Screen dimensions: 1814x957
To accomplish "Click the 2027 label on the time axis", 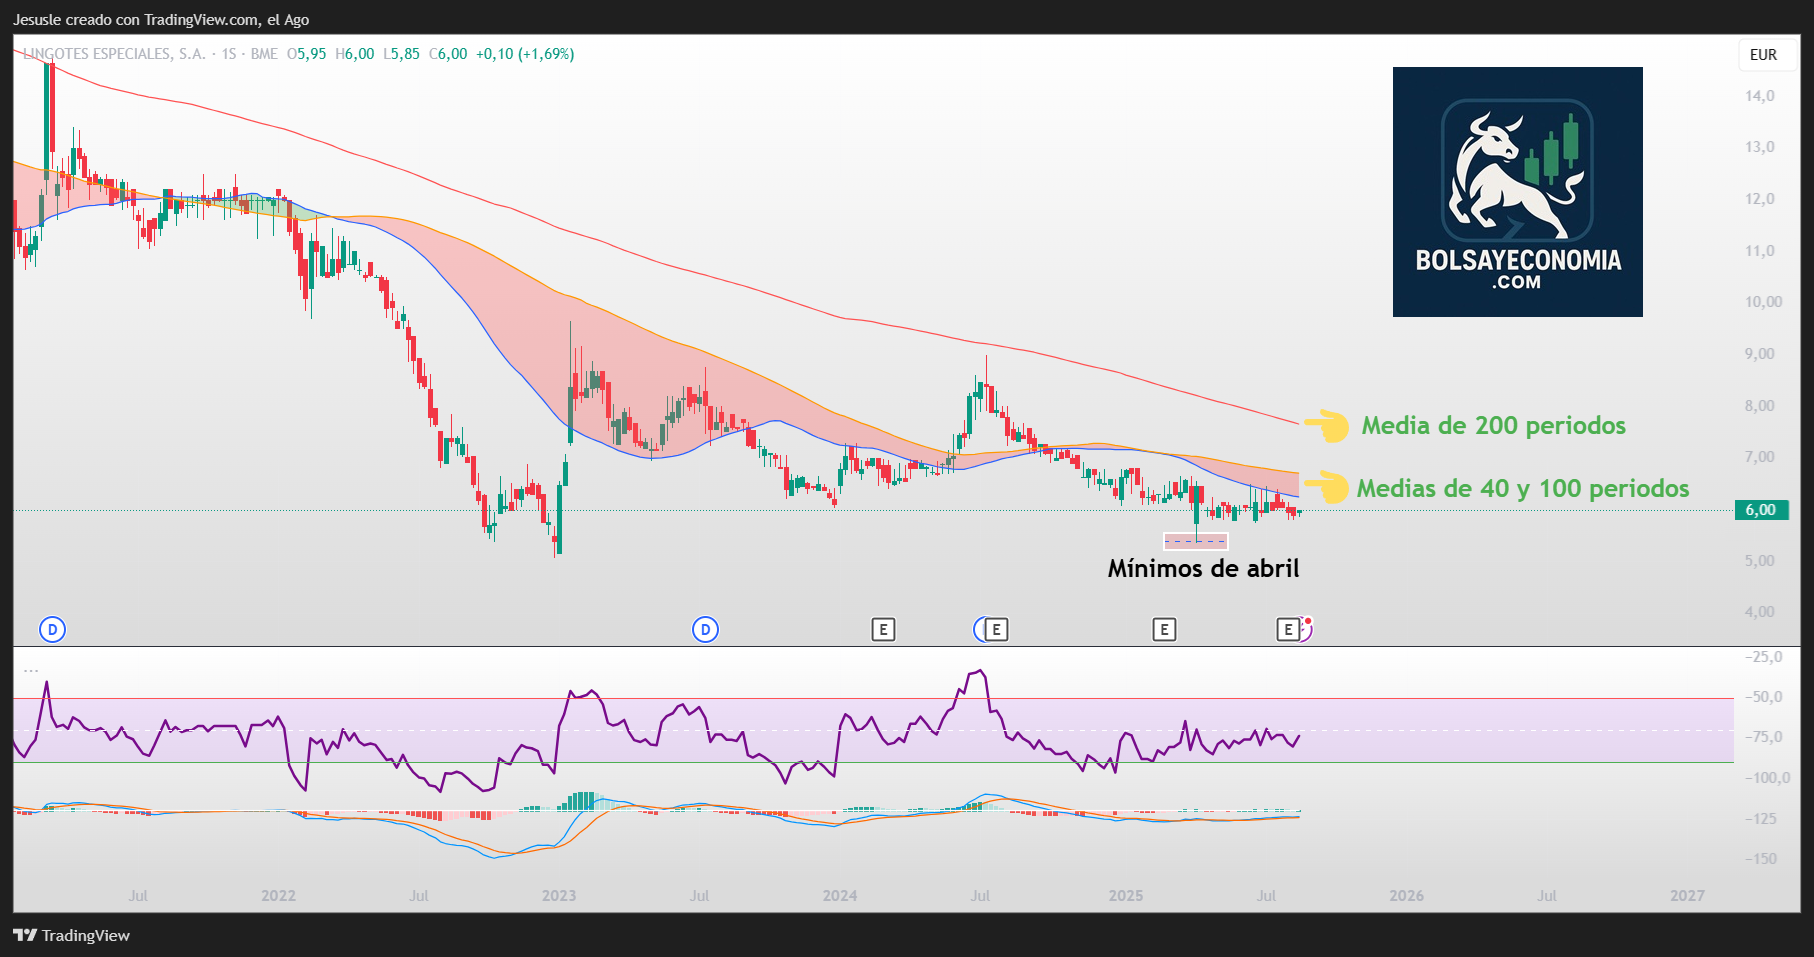I will tap(1688, 896).
